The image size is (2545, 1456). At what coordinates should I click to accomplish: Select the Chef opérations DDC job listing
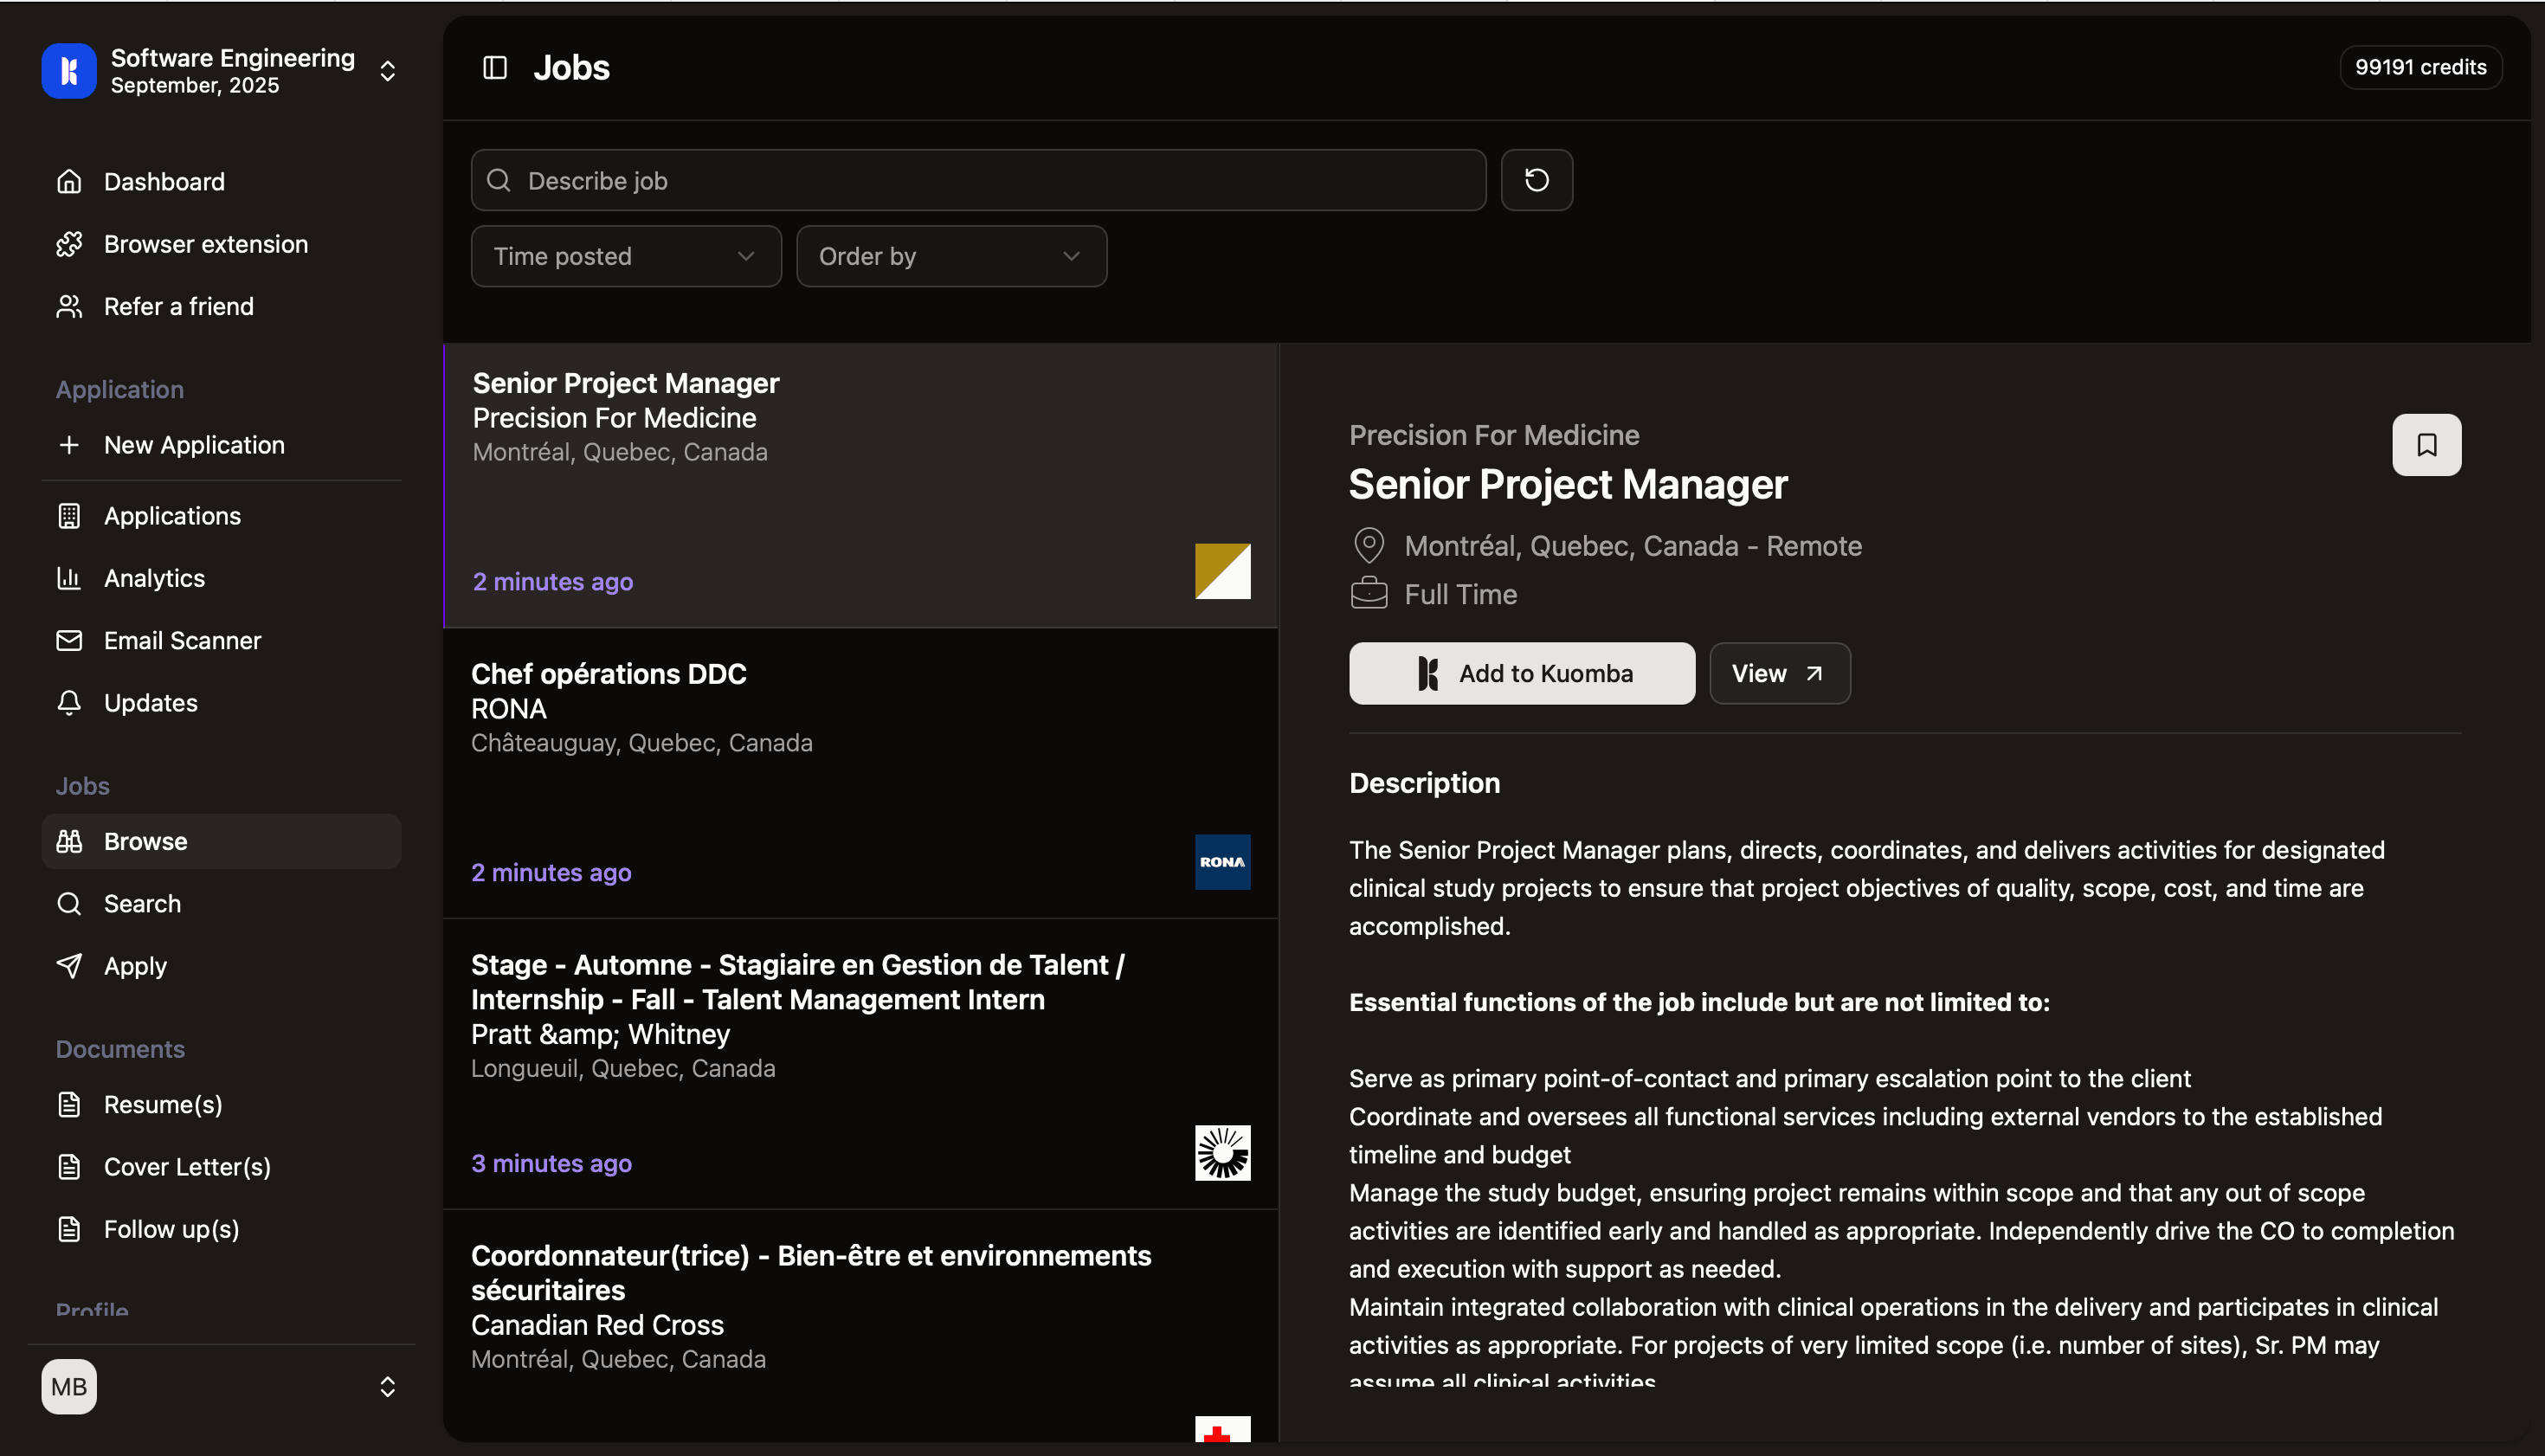[x=860, y=773]
